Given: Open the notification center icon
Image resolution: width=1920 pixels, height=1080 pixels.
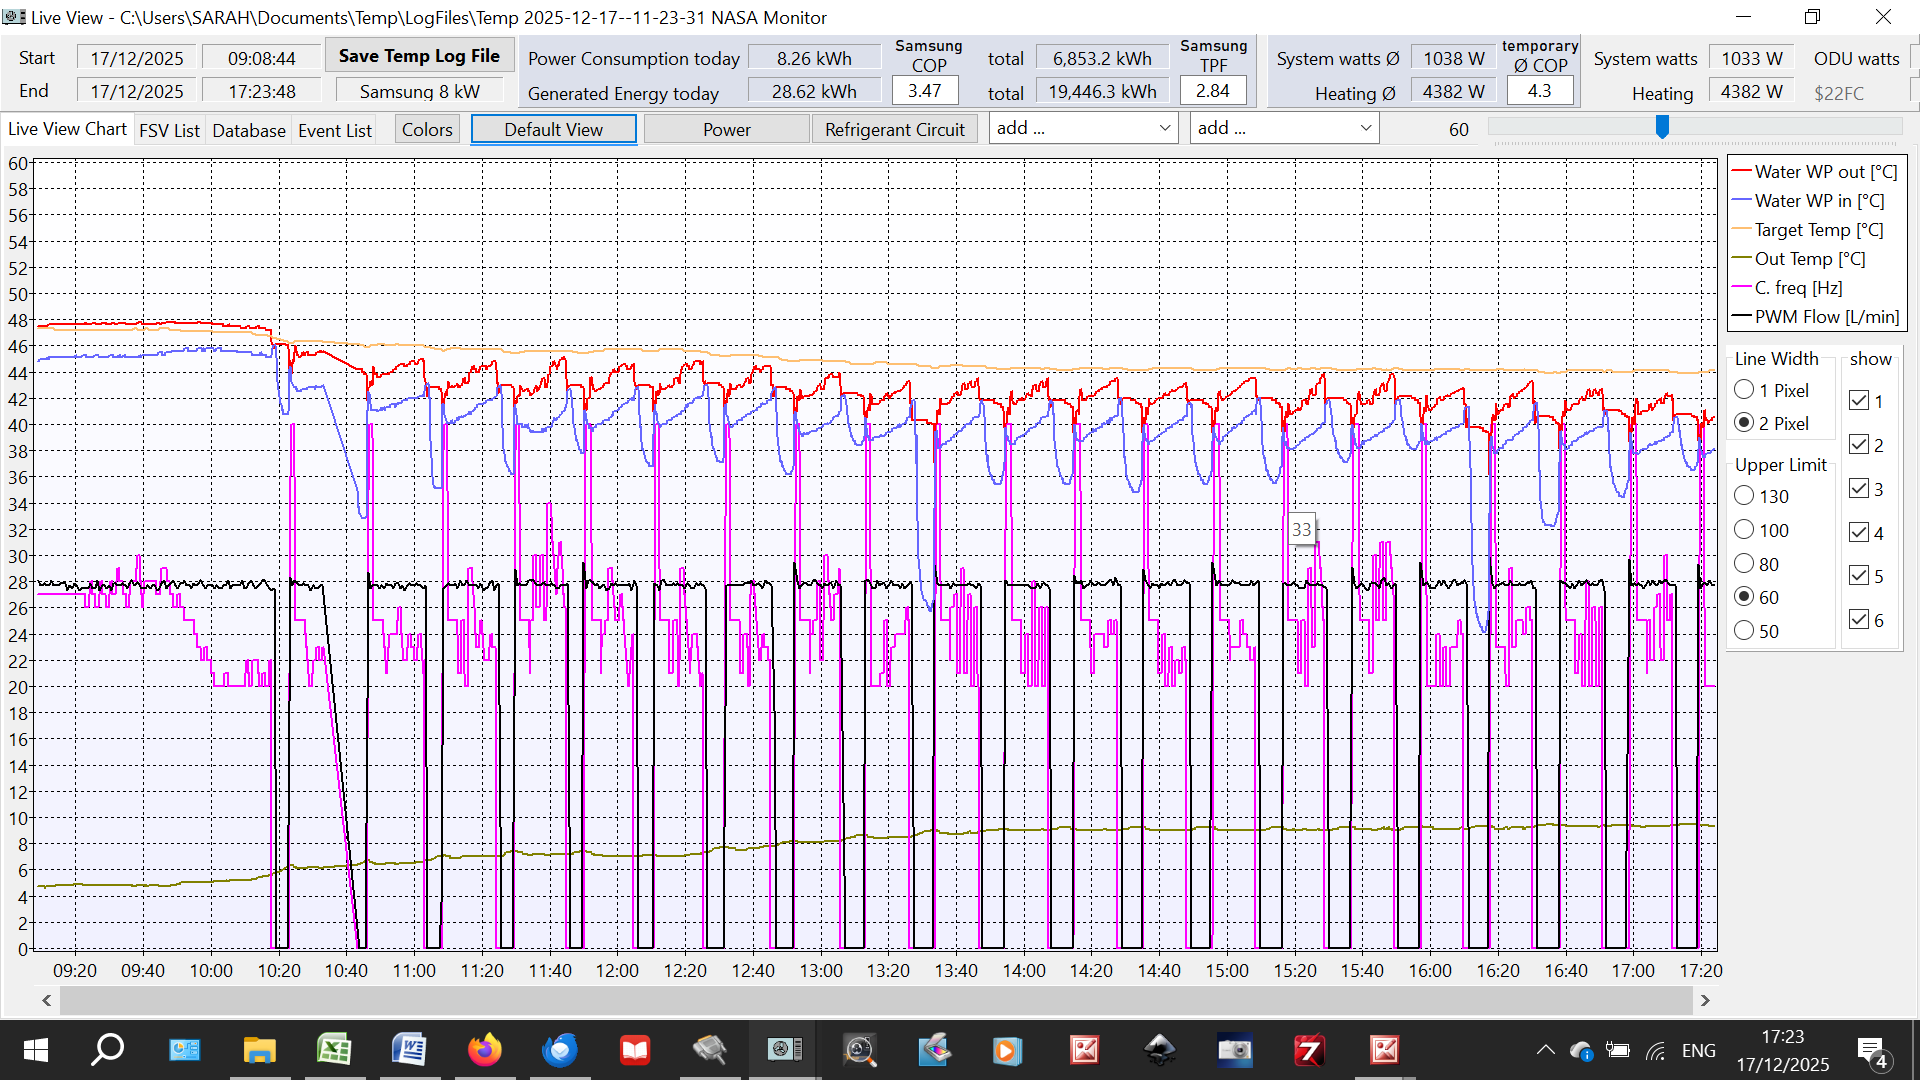Looking at the screenshot, I should (1871, 1050).
